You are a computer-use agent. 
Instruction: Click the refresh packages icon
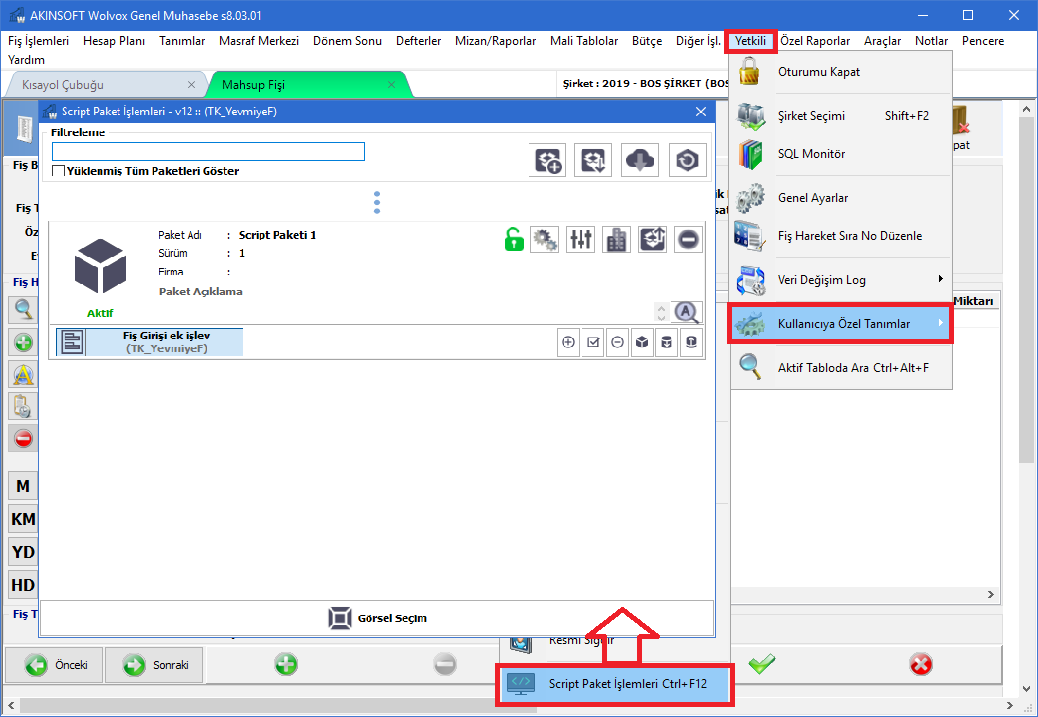[x=687, y=160]
